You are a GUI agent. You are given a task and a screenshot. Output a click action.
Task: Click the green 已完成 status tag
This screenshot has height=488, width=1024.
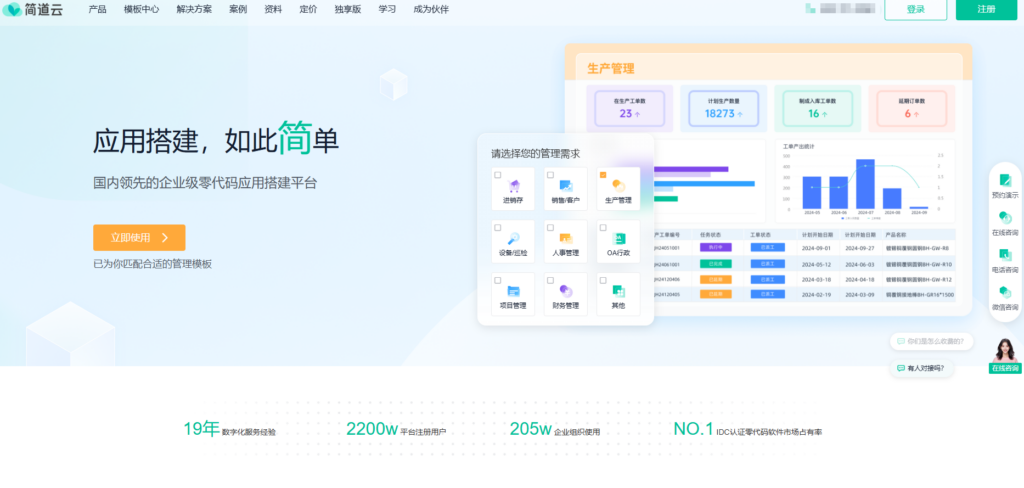(x=716, y=264)
